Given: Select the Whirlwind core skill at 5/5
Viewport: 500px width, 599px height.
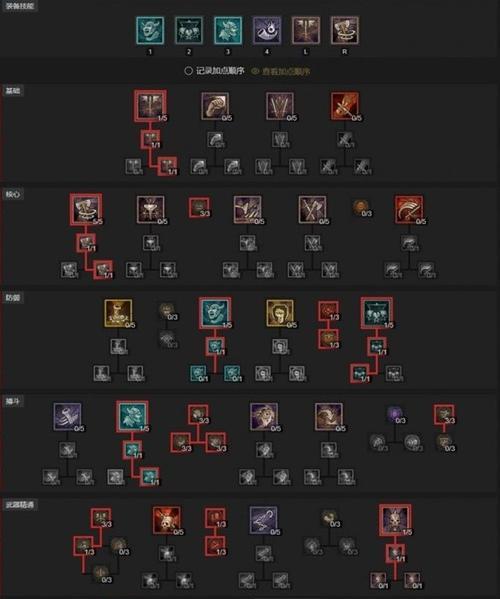Looking at the screenshot, I should coord(86,209).
